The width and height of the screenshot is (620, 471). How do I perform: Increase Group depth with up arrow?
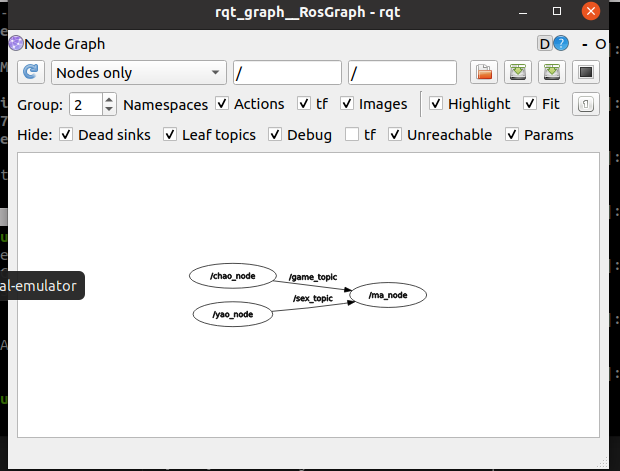click(x=109, y=99)
